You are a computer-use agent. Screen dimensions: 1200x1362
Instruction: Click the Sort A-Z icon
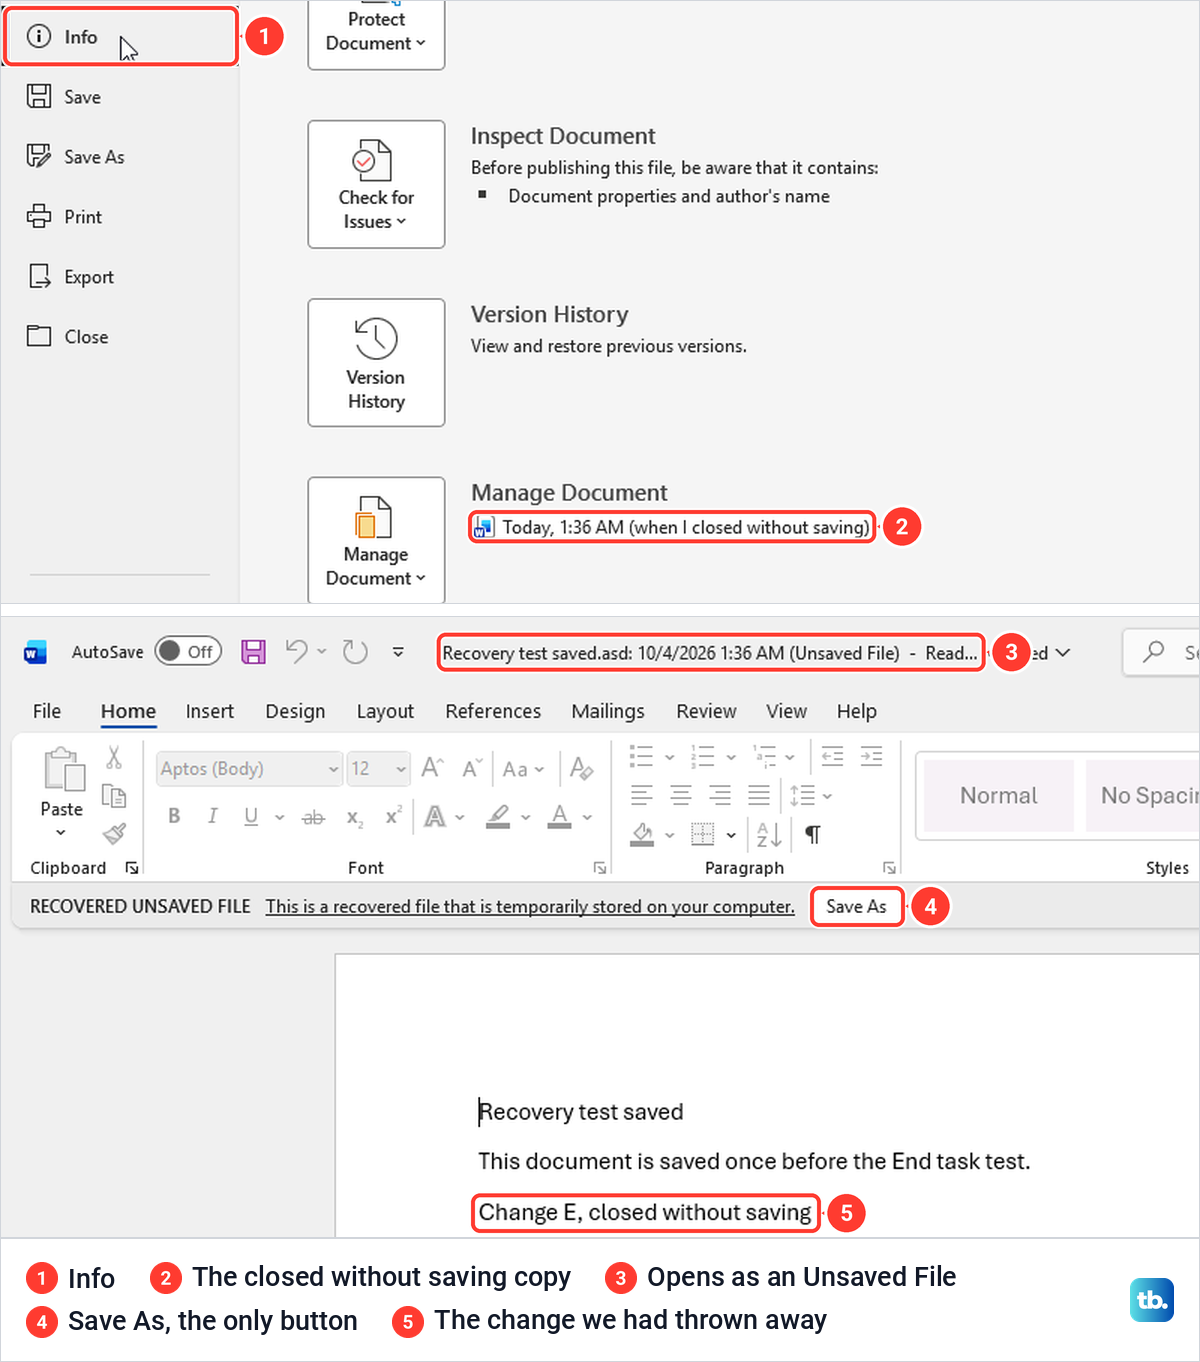click(x=769, y=834)
